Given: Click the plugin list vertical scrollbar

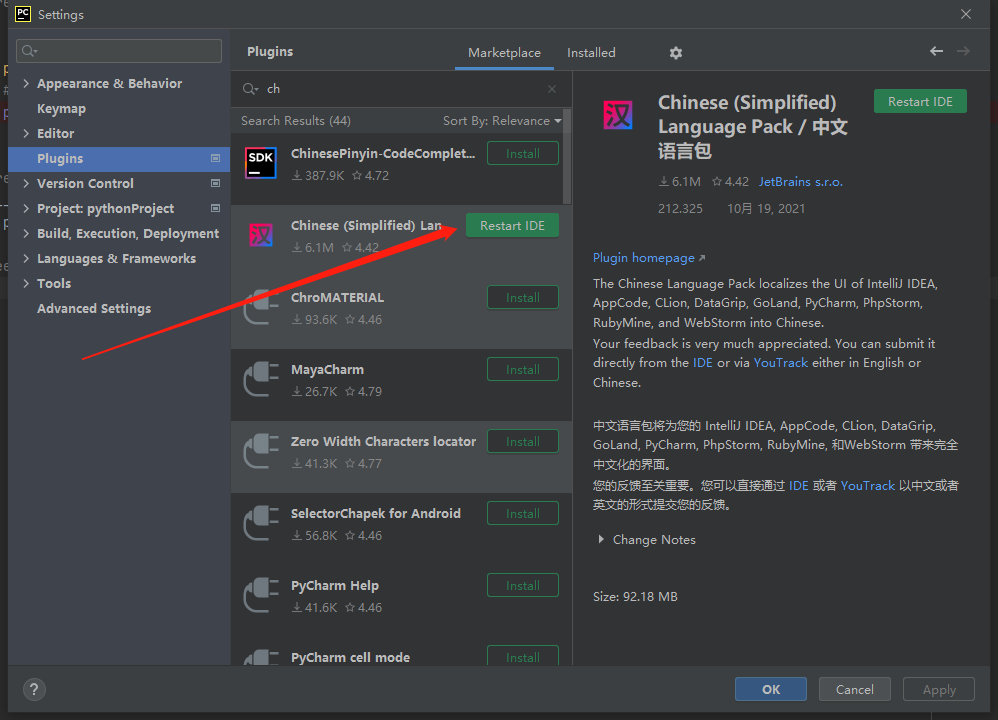Looking at the screenshot, I should (x=566, y=157).
